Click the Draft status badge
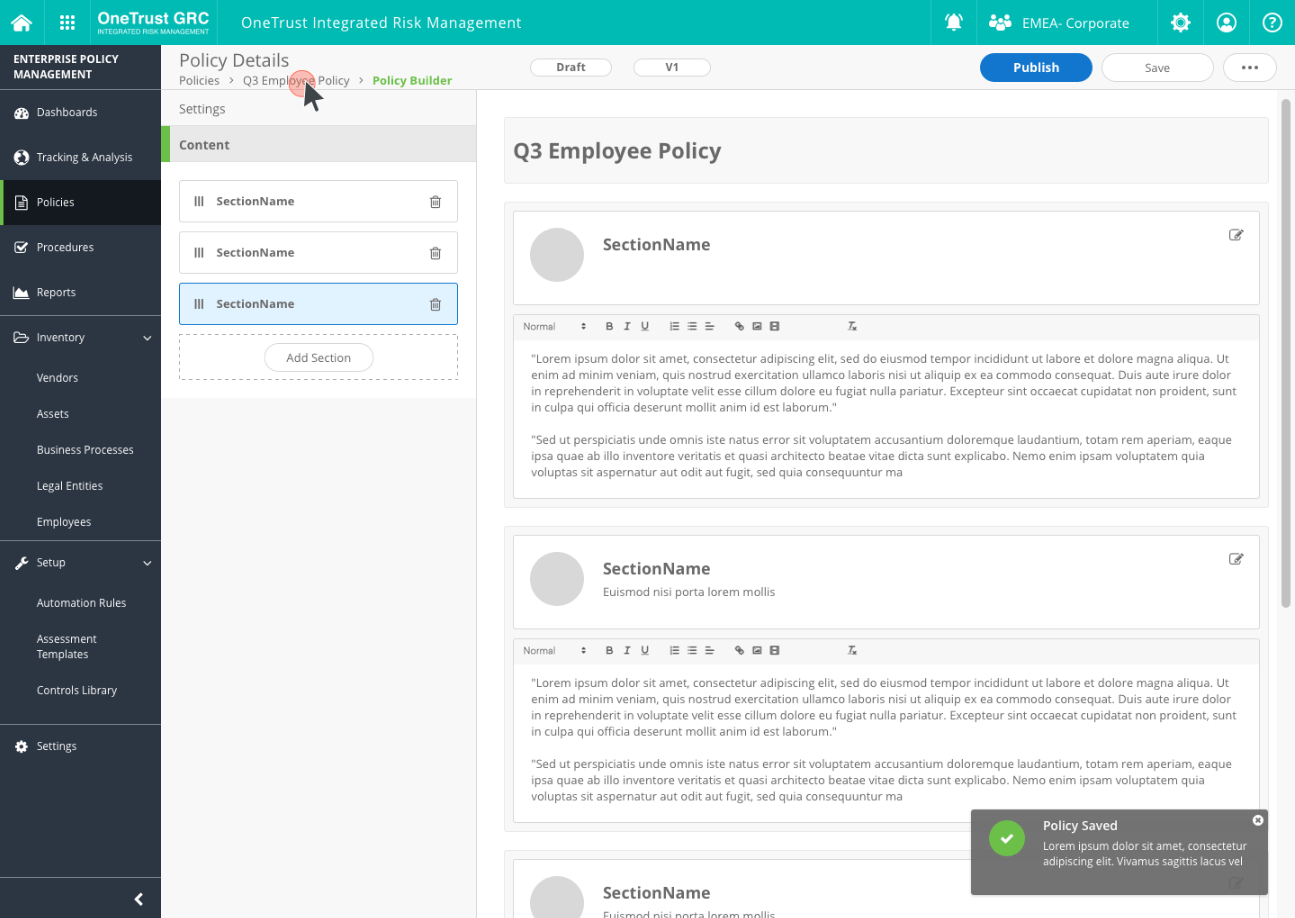The height and width of the screenshot is (918, 1295). tap(571, 67)
